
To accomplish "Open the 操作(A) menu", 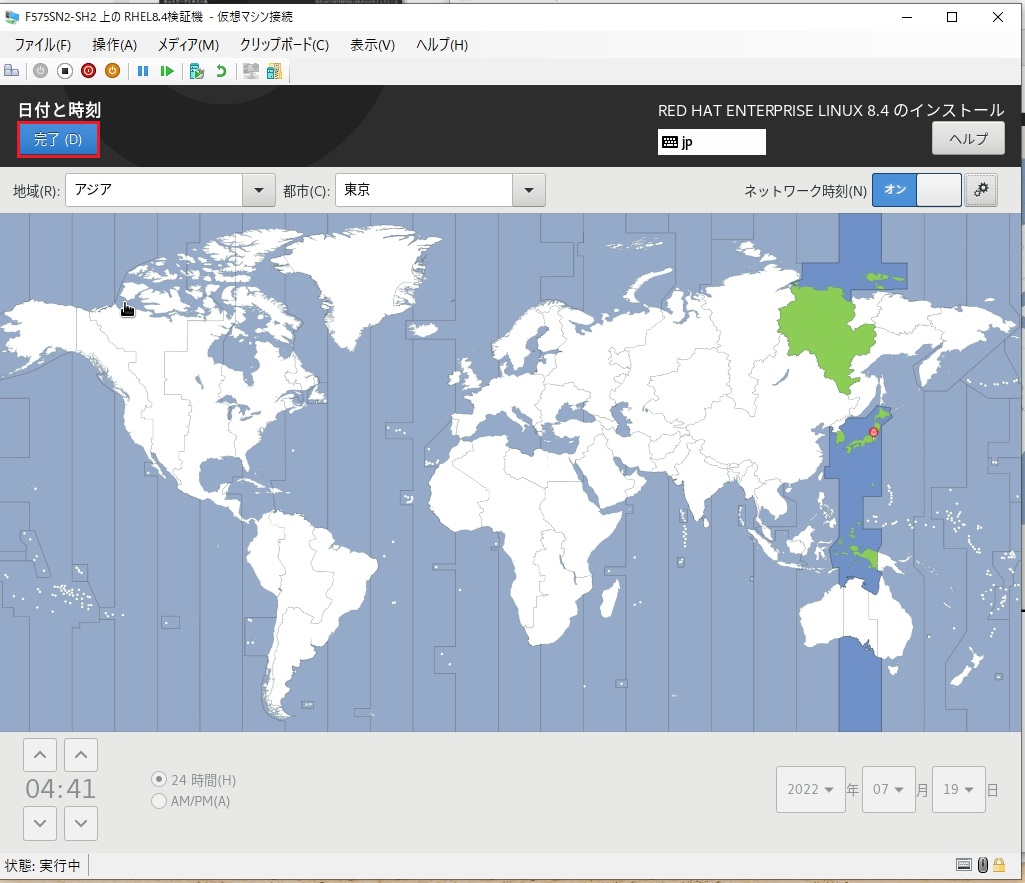I will tap(114, 44).
